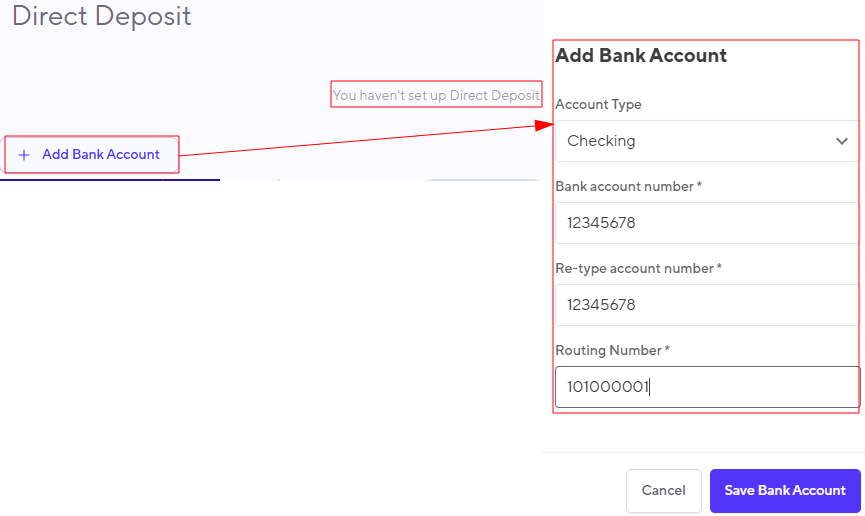Click the red arrowhead pointing at the form

pos(544,125)
